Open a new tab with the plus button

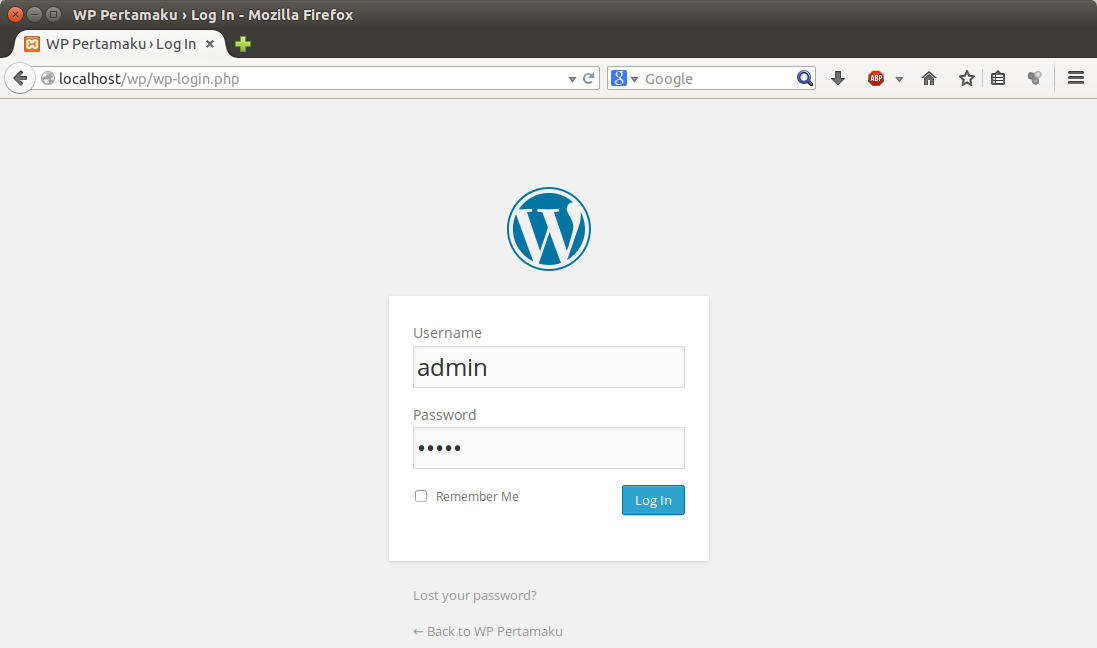(243, 44)
